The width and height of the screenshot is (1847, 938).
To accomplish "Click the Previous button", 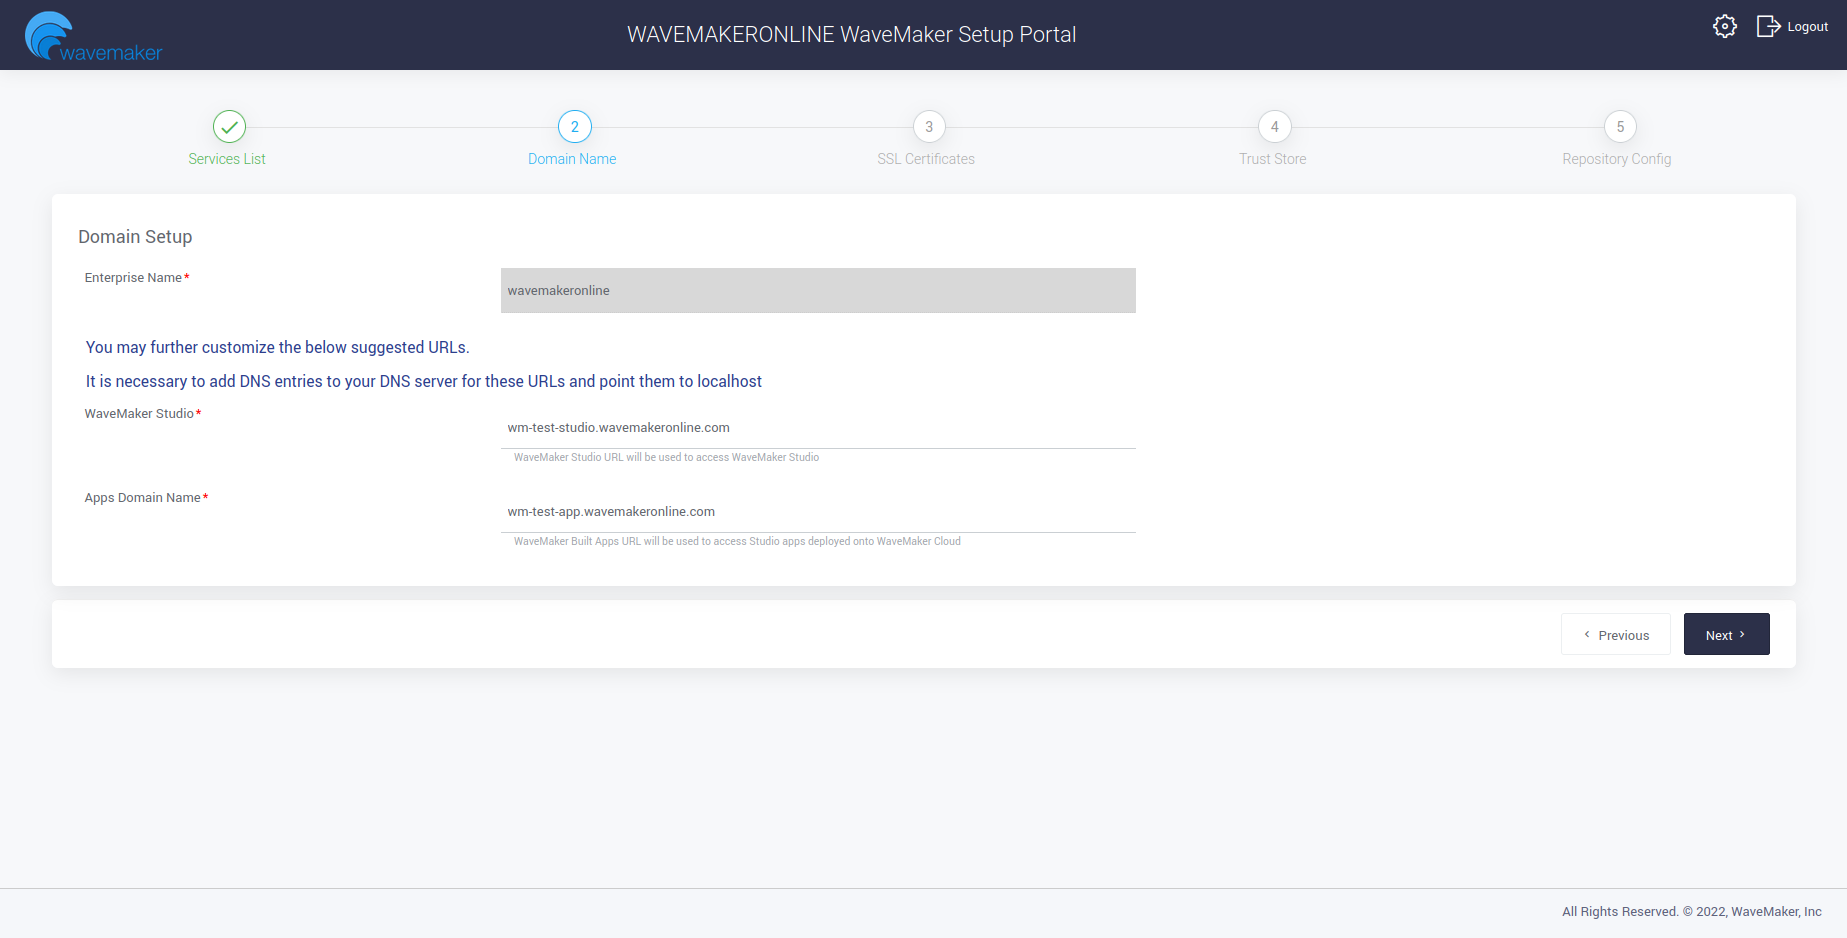I will click(1615, 634).
